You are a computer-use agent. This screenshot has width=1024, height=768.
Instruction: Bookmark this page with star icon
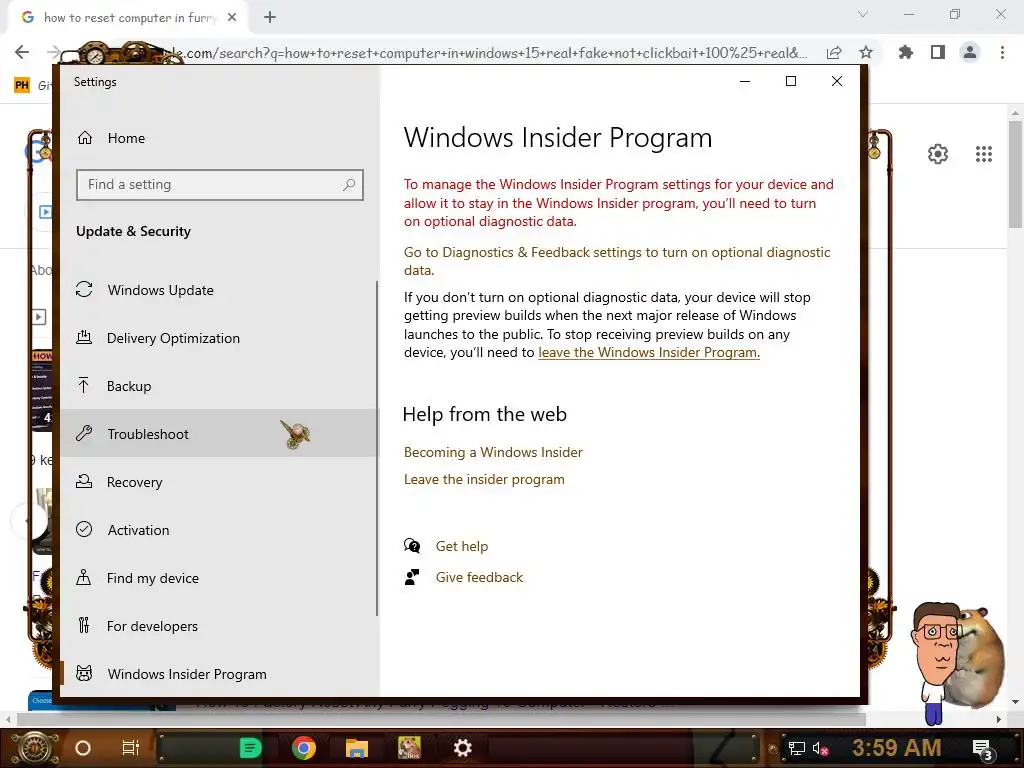[866, 52]
